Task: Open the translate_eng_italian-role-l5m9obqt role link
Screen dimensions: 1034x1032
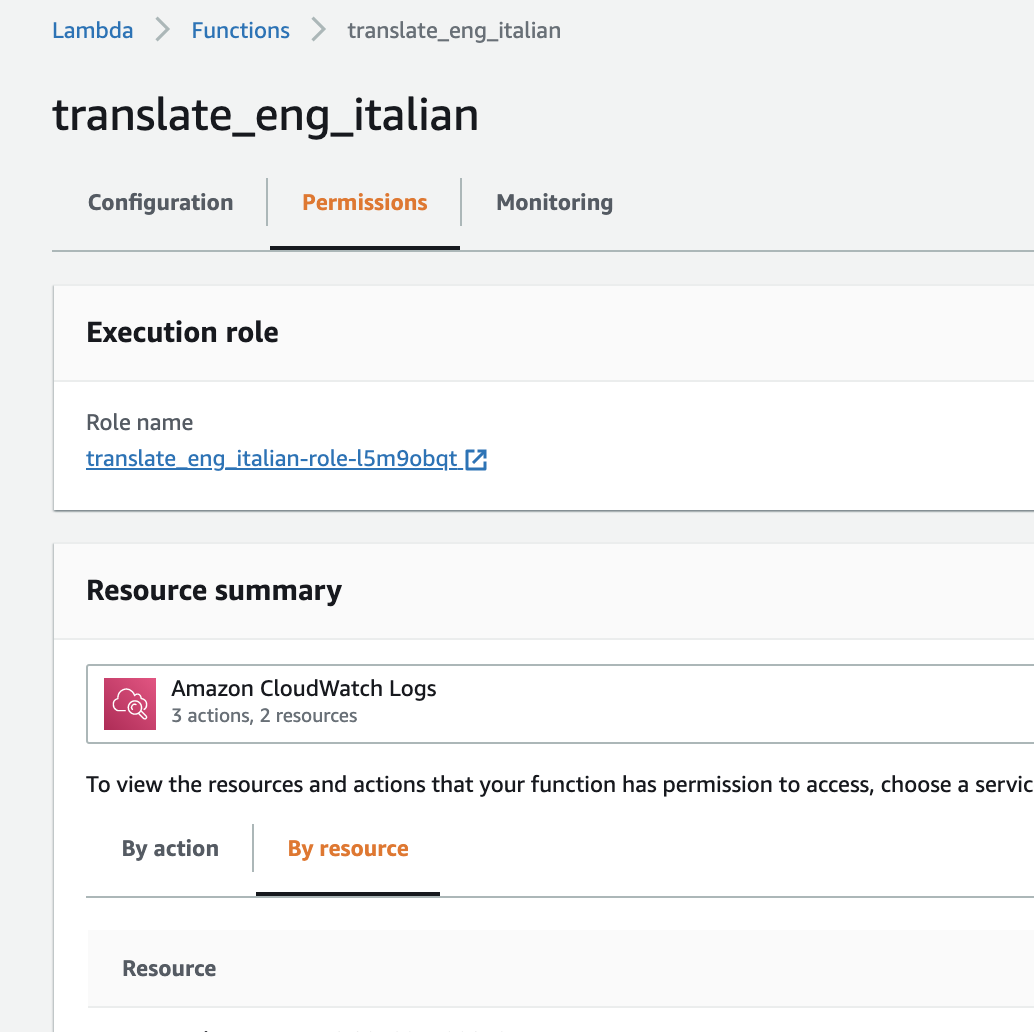Action: [272, 460]
